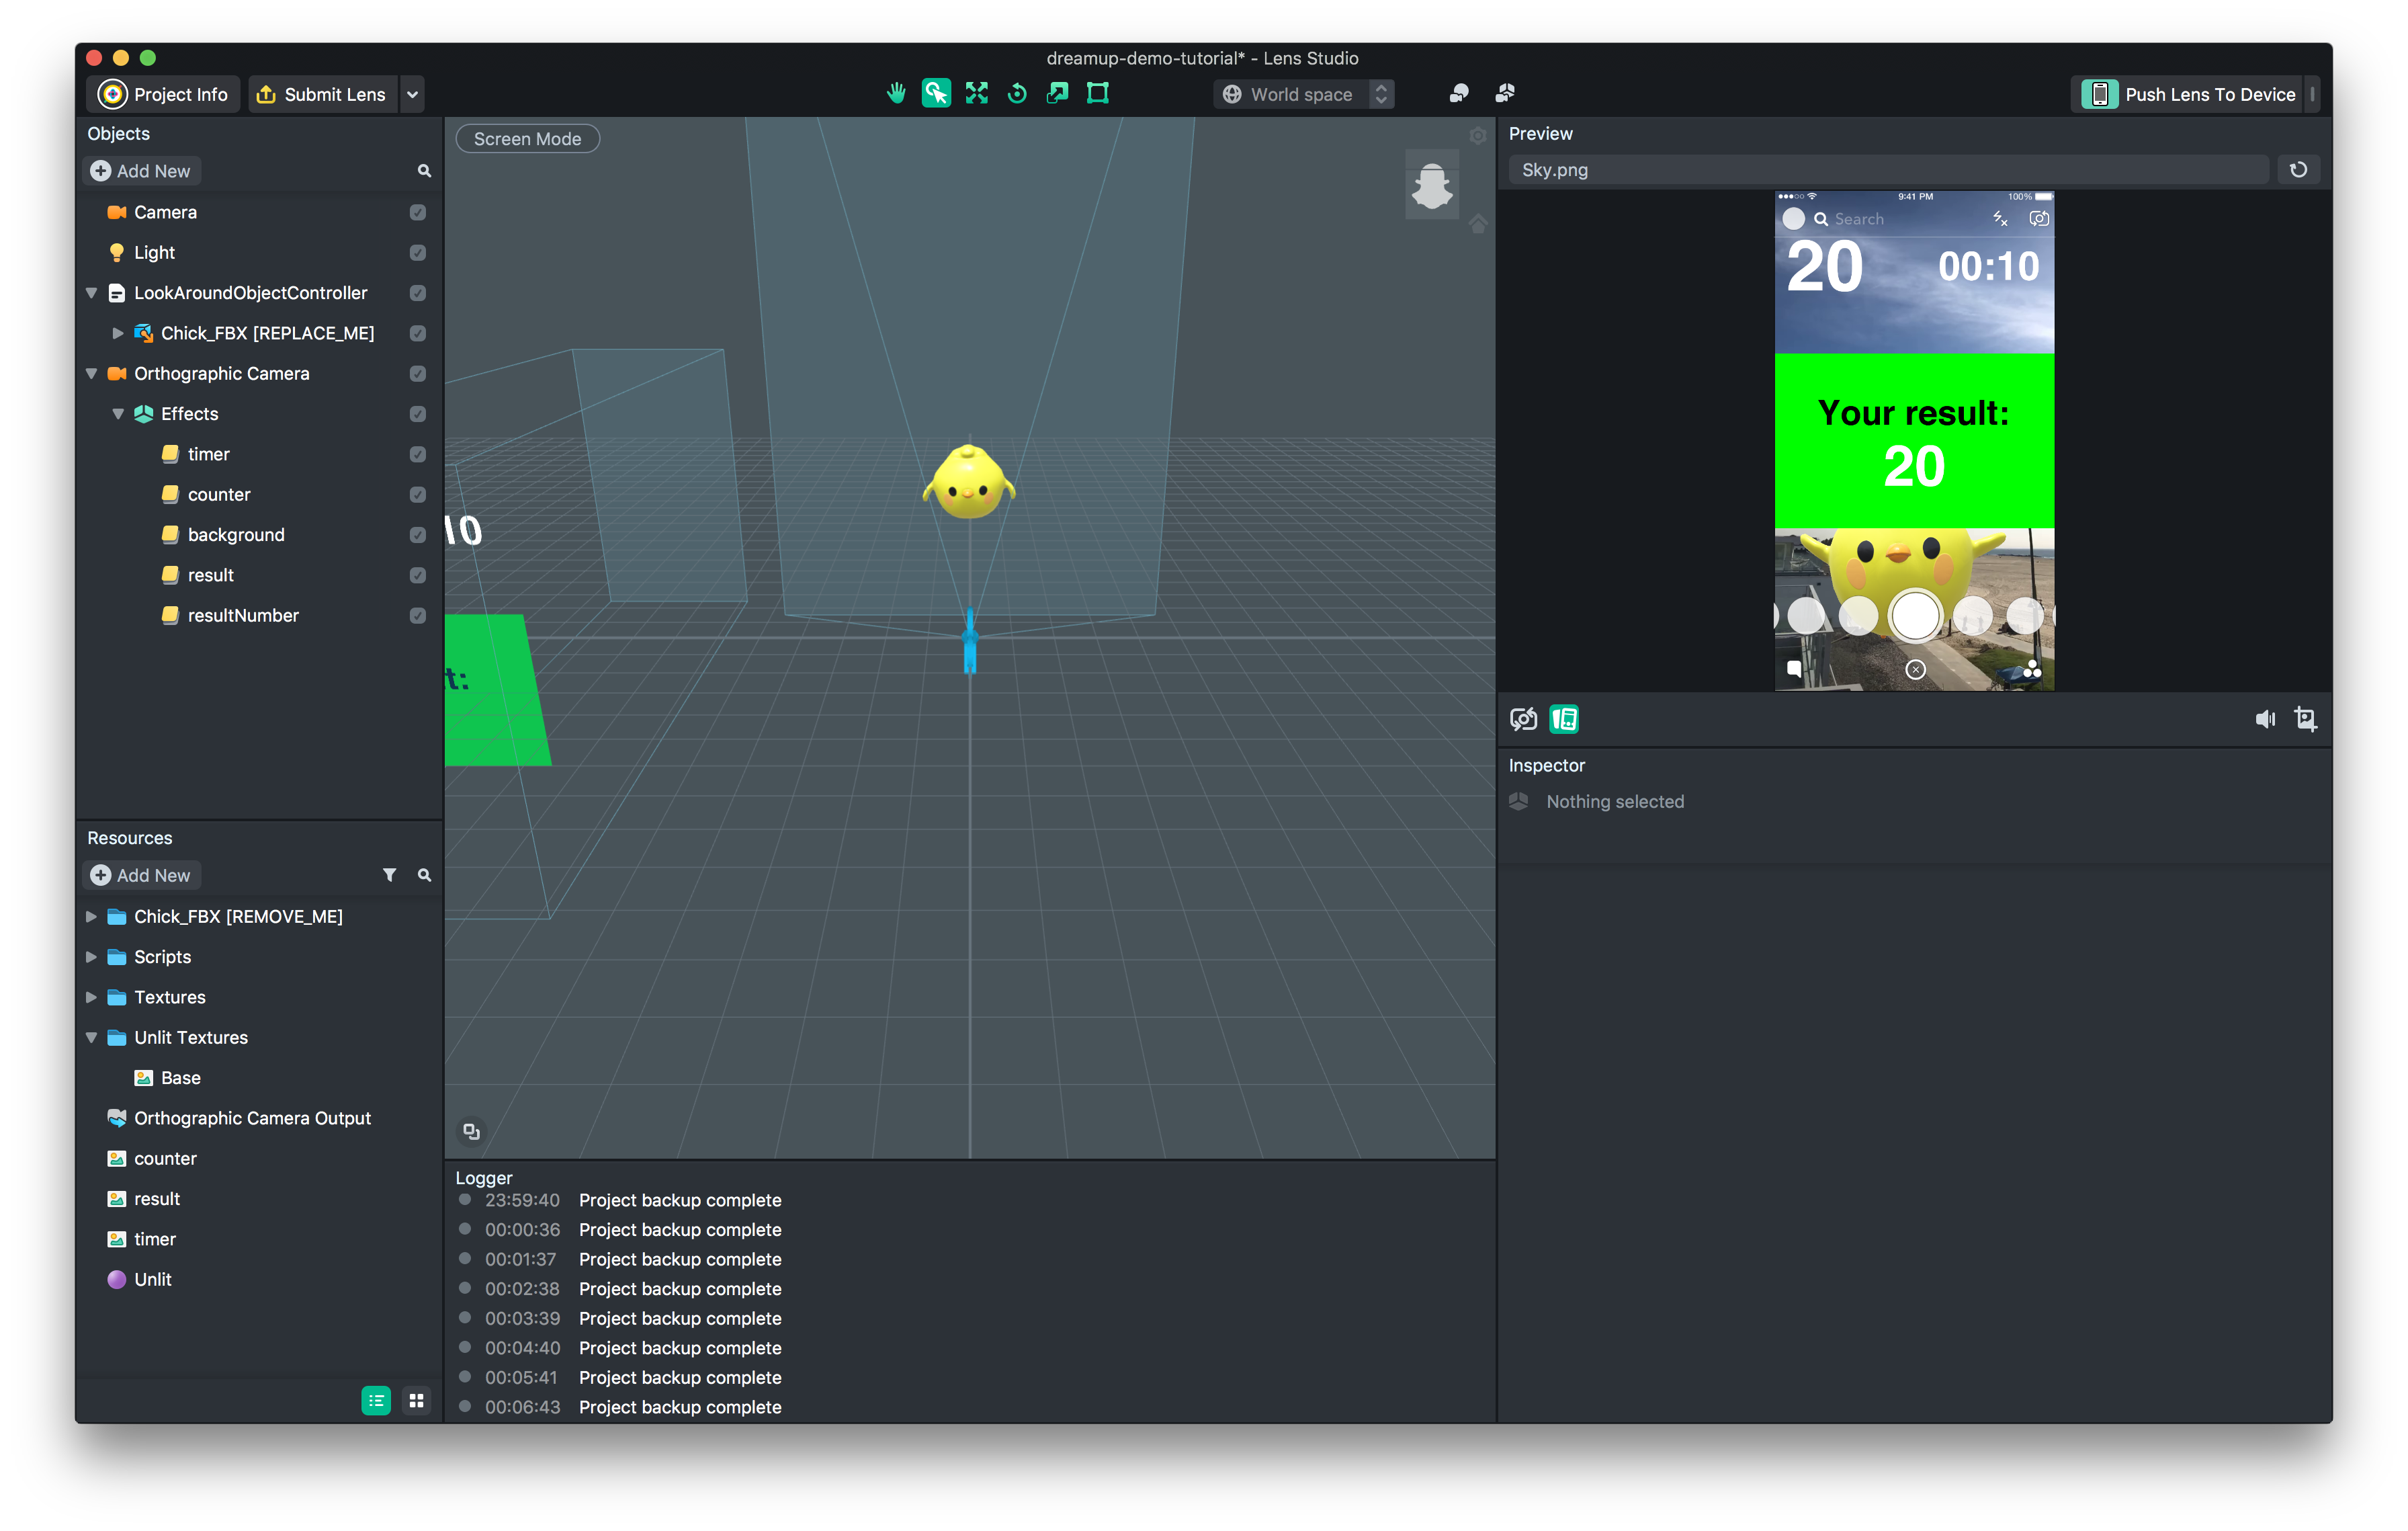Disable the timer object checkbox
Screen dimensions: 2408x1531
tap(418, 454)
